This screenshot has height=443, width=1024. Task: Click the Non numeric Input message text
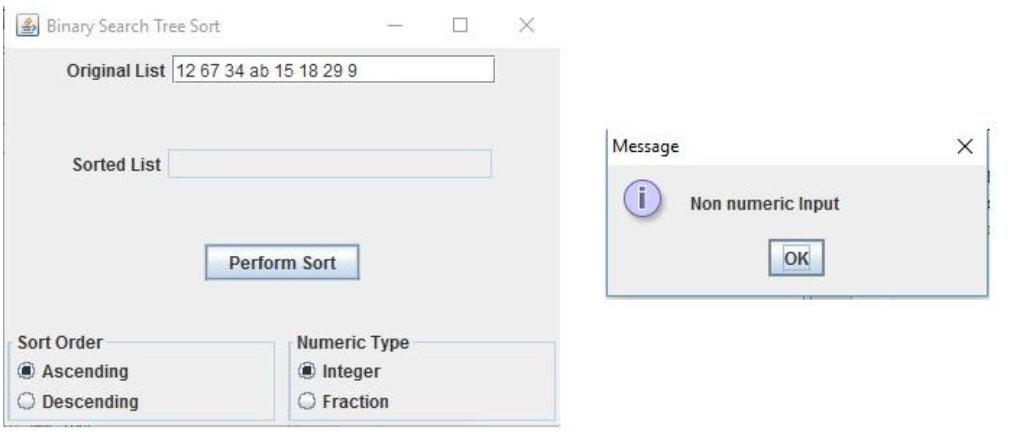[x=765, y=204]
